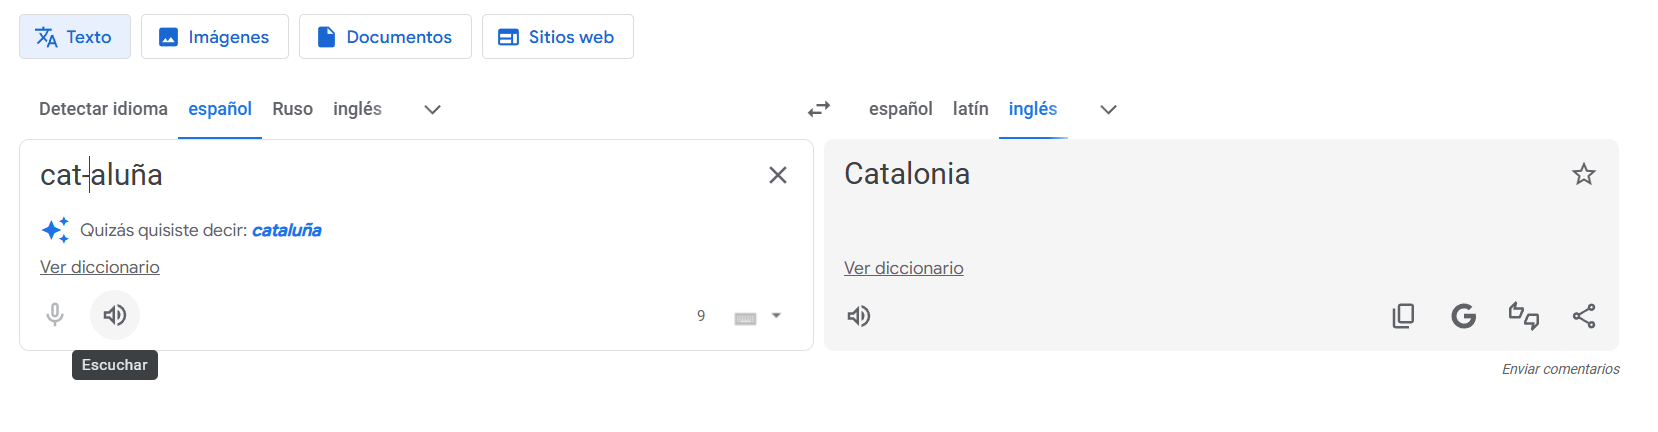Viewport: 1658px width, 432px height.
Task: Accept the suggested correction cataluña
Action: coord(286,230)
